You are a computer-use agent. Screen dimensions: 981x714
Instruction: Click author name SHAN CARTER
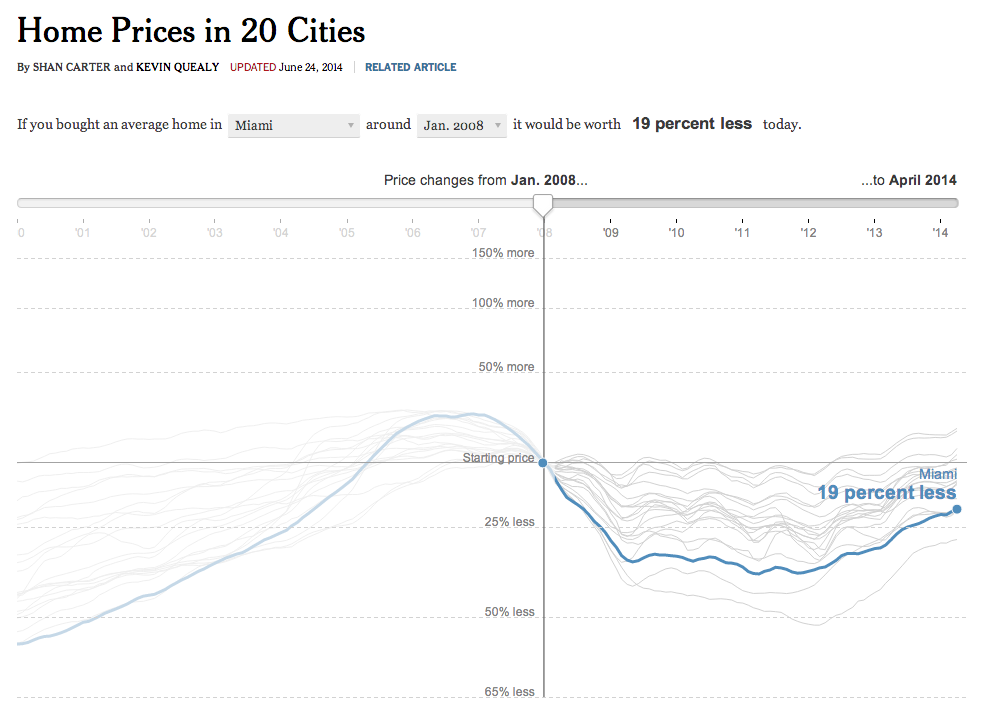[x=71, y=67]
